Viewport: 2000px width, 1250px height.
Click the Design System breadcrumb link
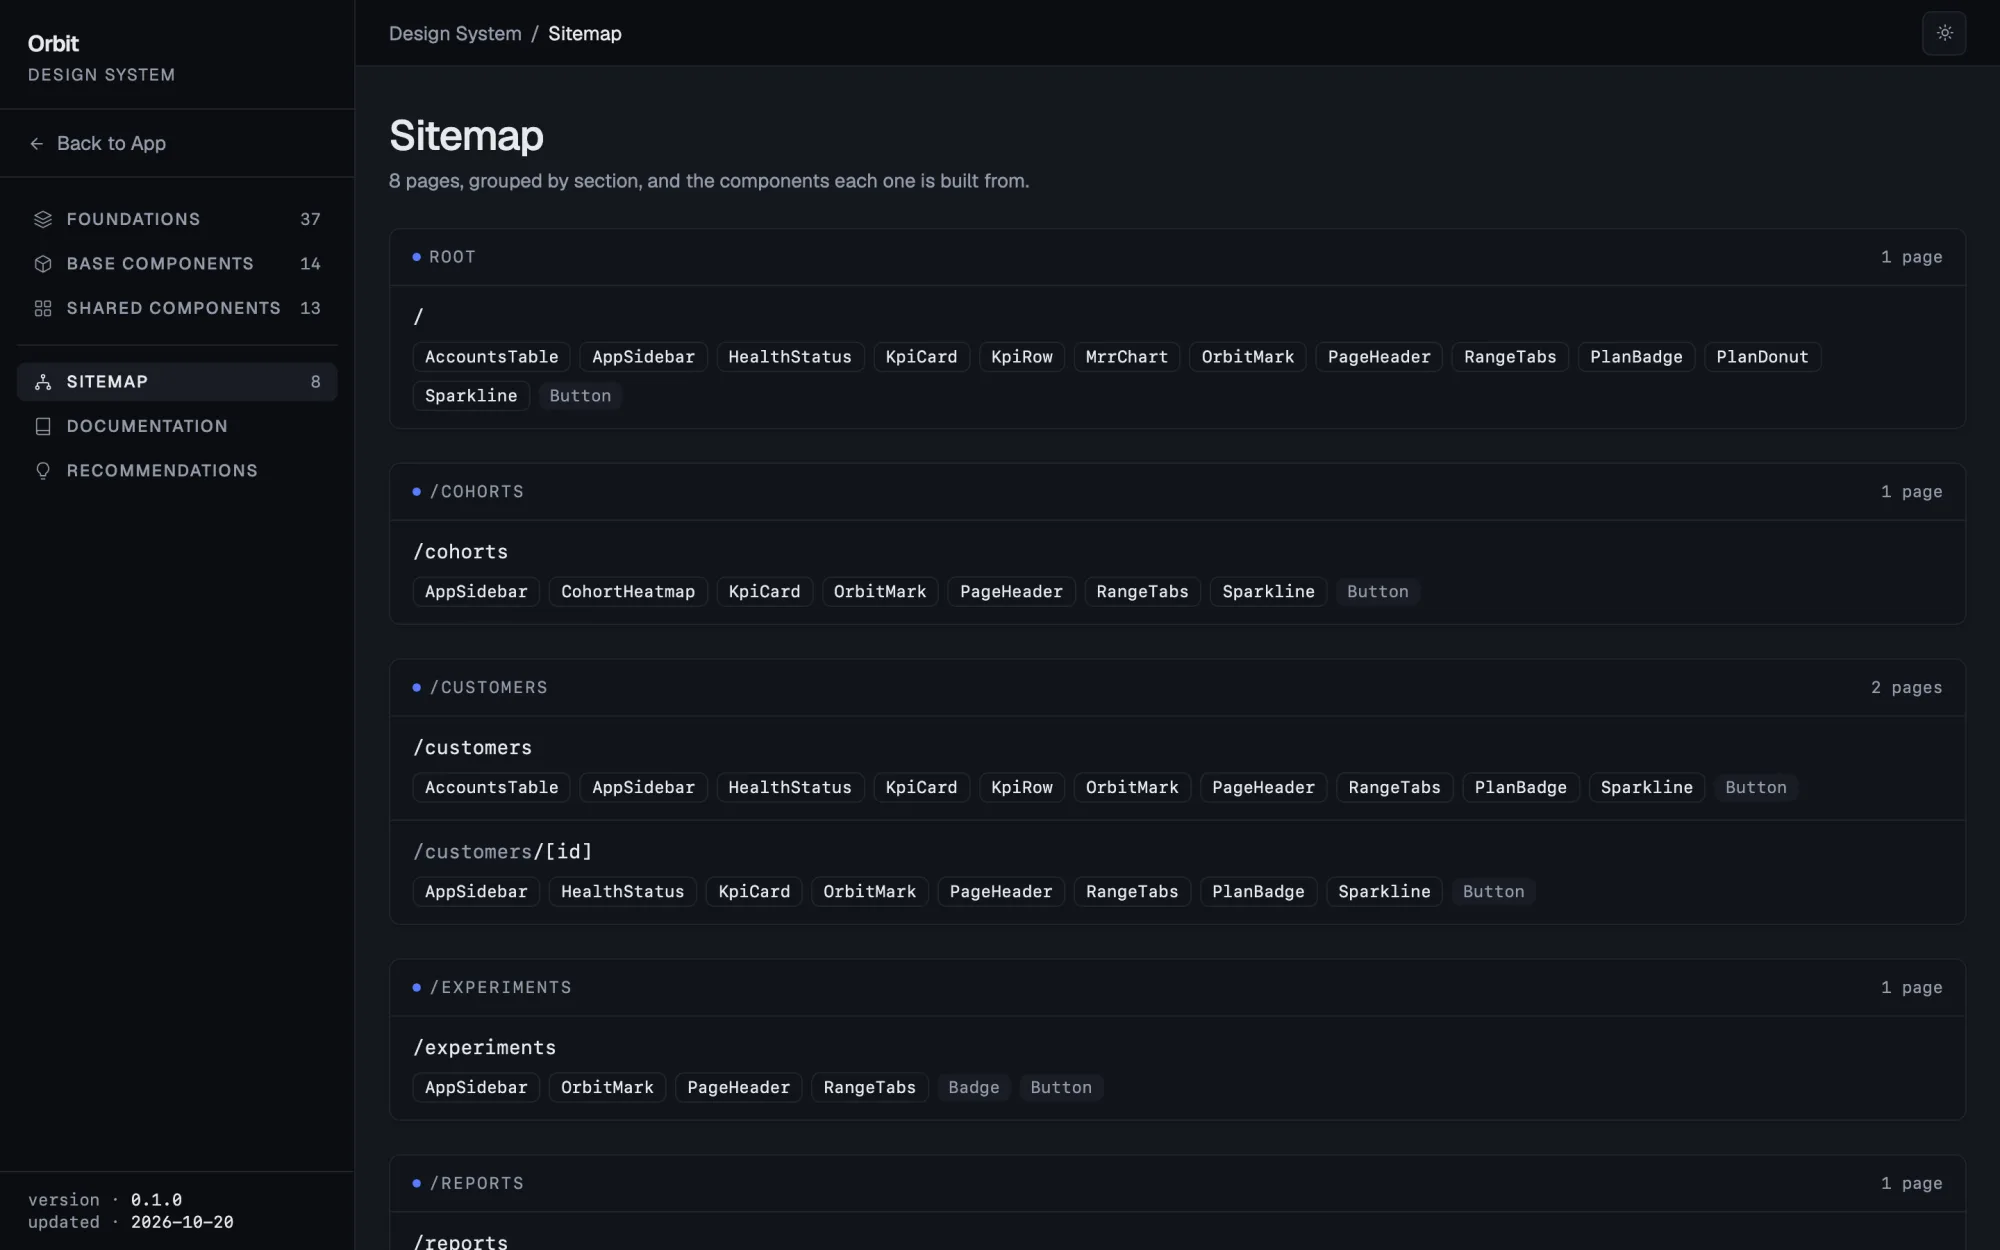(455, 33)
